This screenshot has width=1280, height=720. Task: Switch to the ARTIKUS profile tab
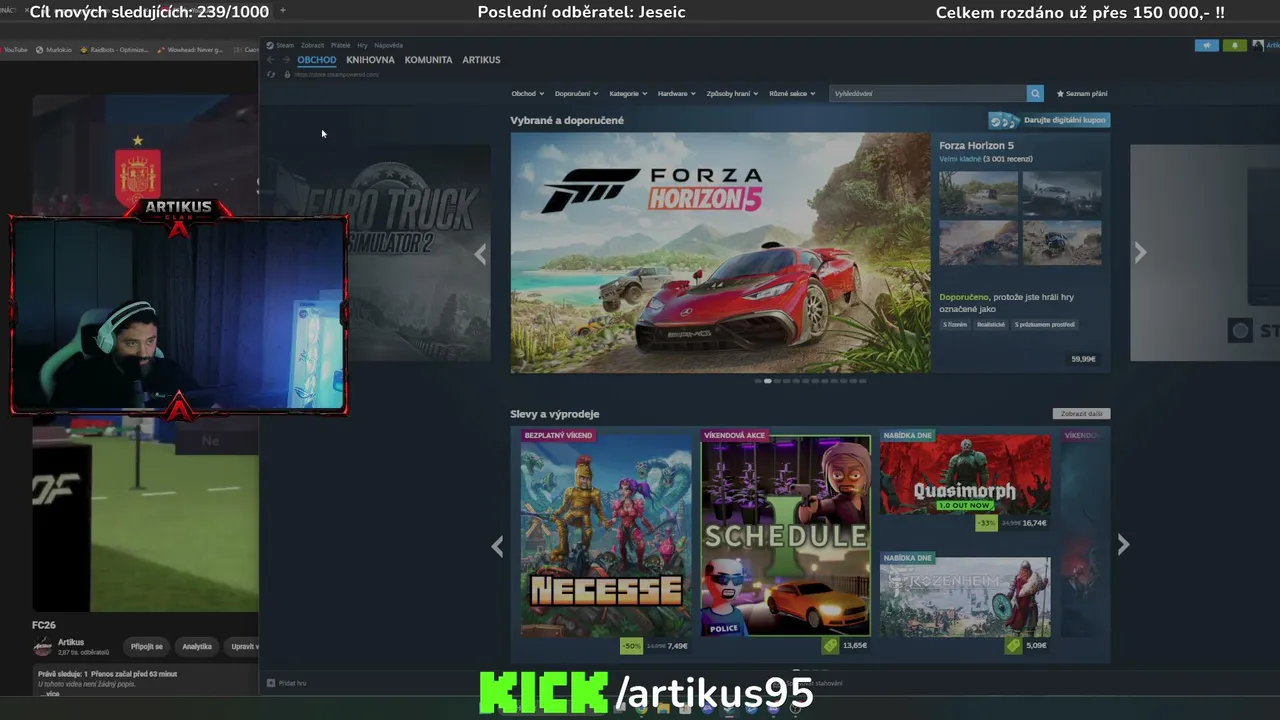tap(481, 60)
